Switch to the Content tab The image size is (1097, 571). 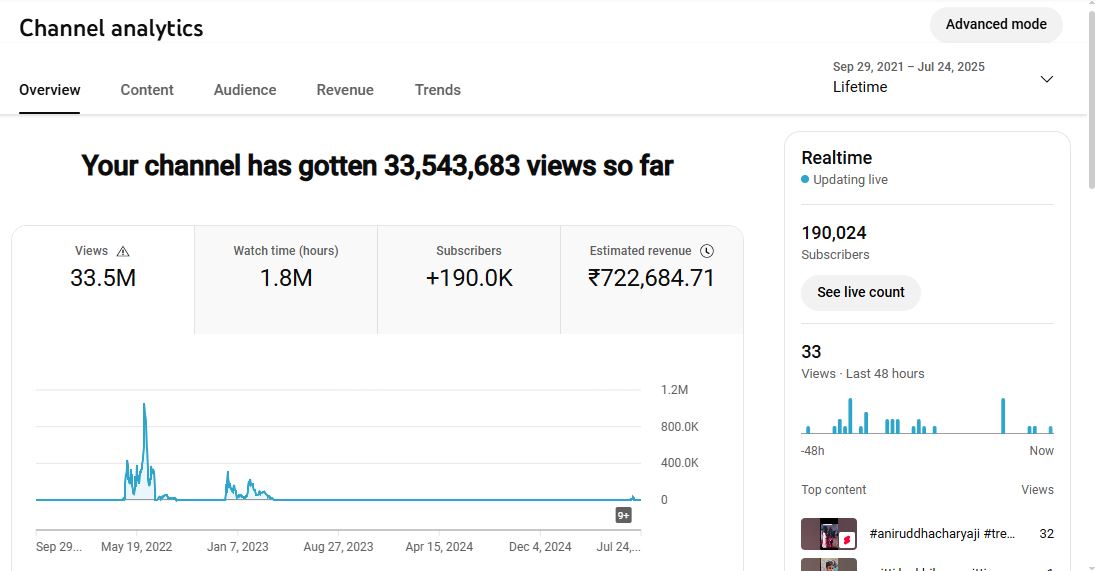pyautogui.click(x=147, y=90)
